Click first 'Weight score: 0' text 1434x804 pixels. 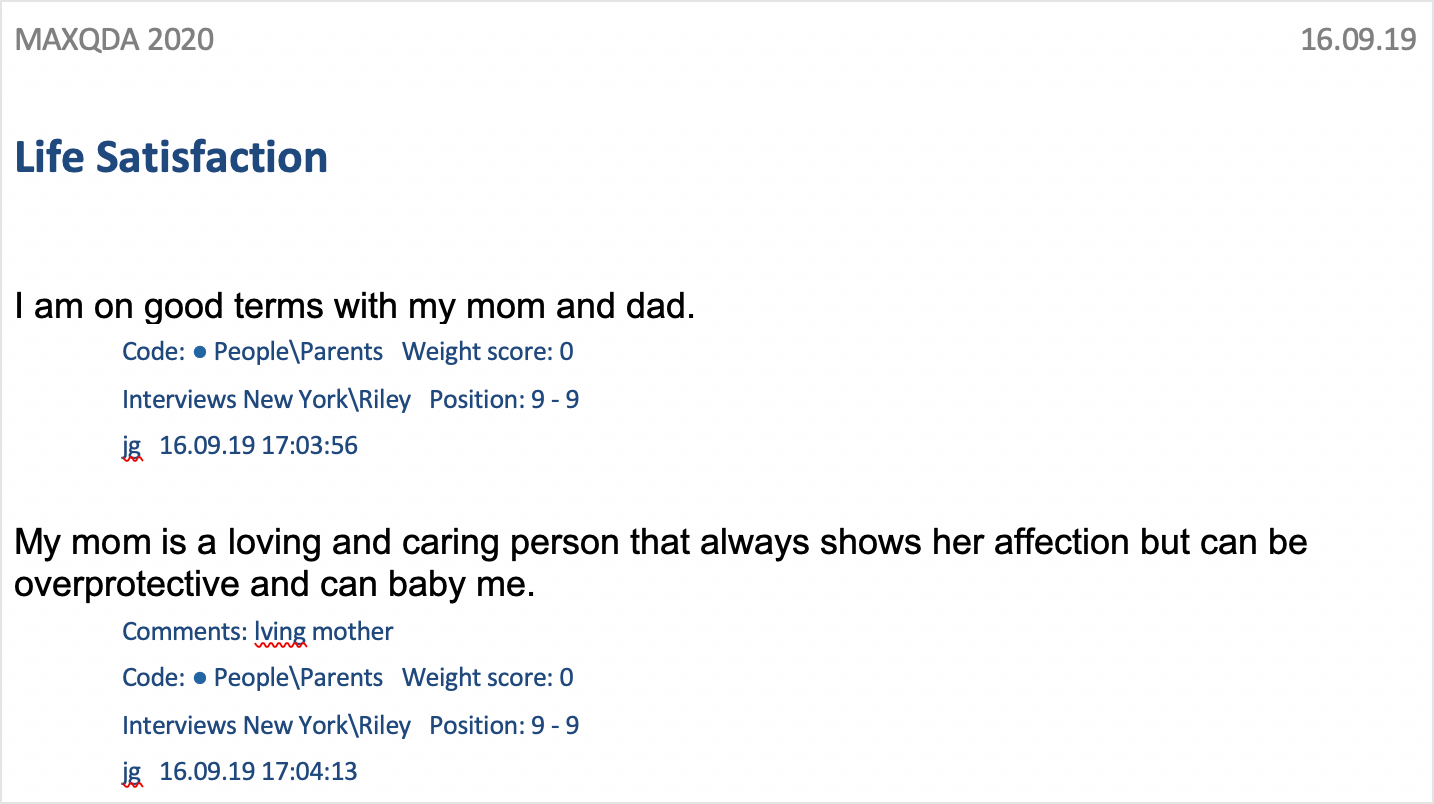tap(488, 352)
